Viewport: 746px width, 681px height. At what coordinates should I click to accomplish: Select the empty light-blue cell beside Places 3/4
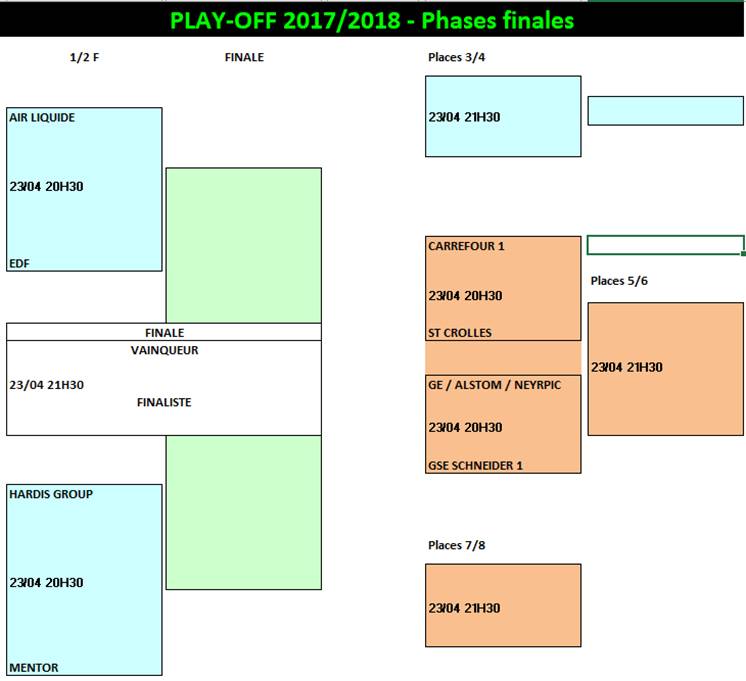[665, 110]
